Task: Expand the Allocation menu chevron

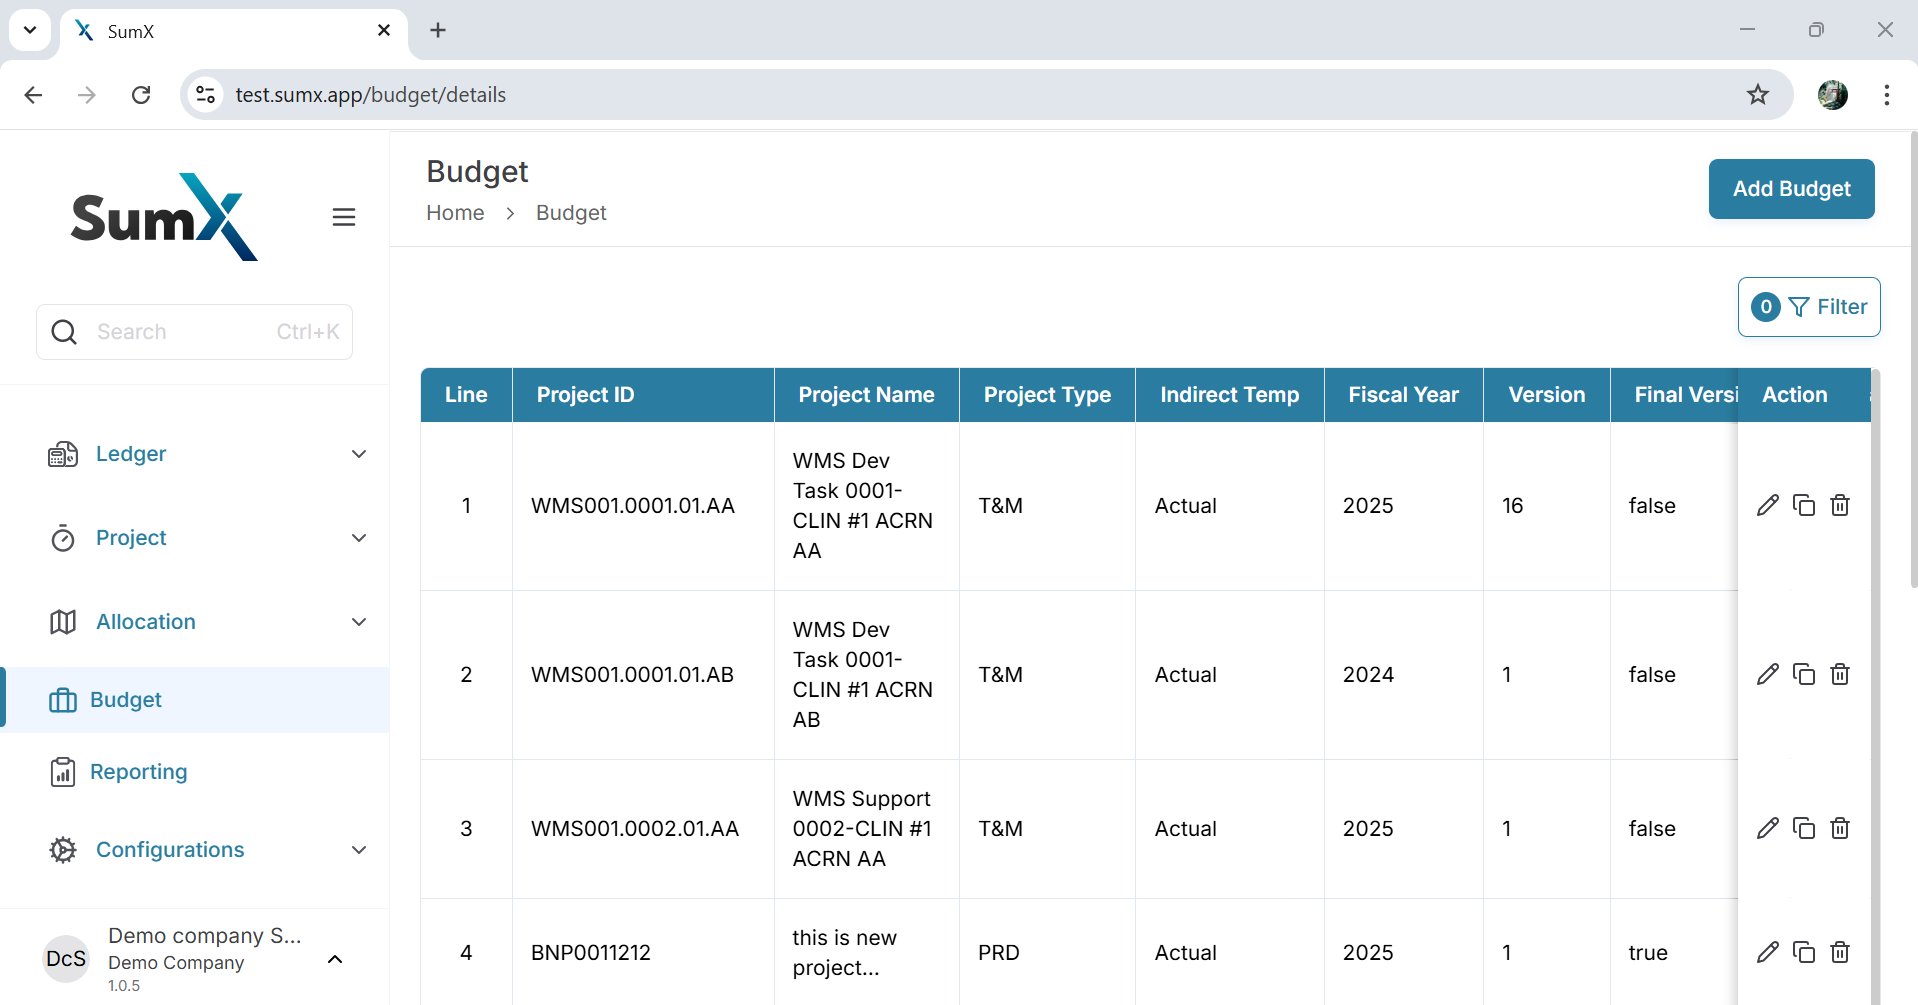Action: pos(359,622)
